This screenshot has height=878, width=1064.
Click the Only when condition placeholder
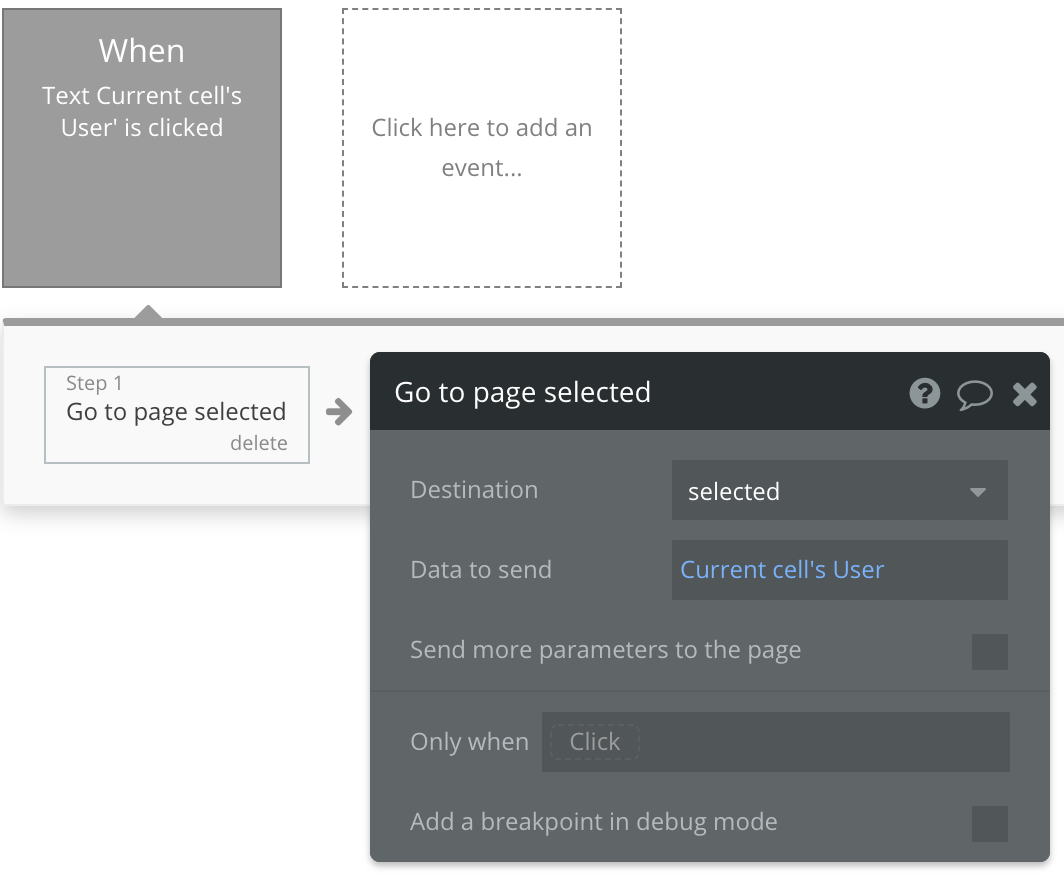pyautogui.click(x=595, y=742)
